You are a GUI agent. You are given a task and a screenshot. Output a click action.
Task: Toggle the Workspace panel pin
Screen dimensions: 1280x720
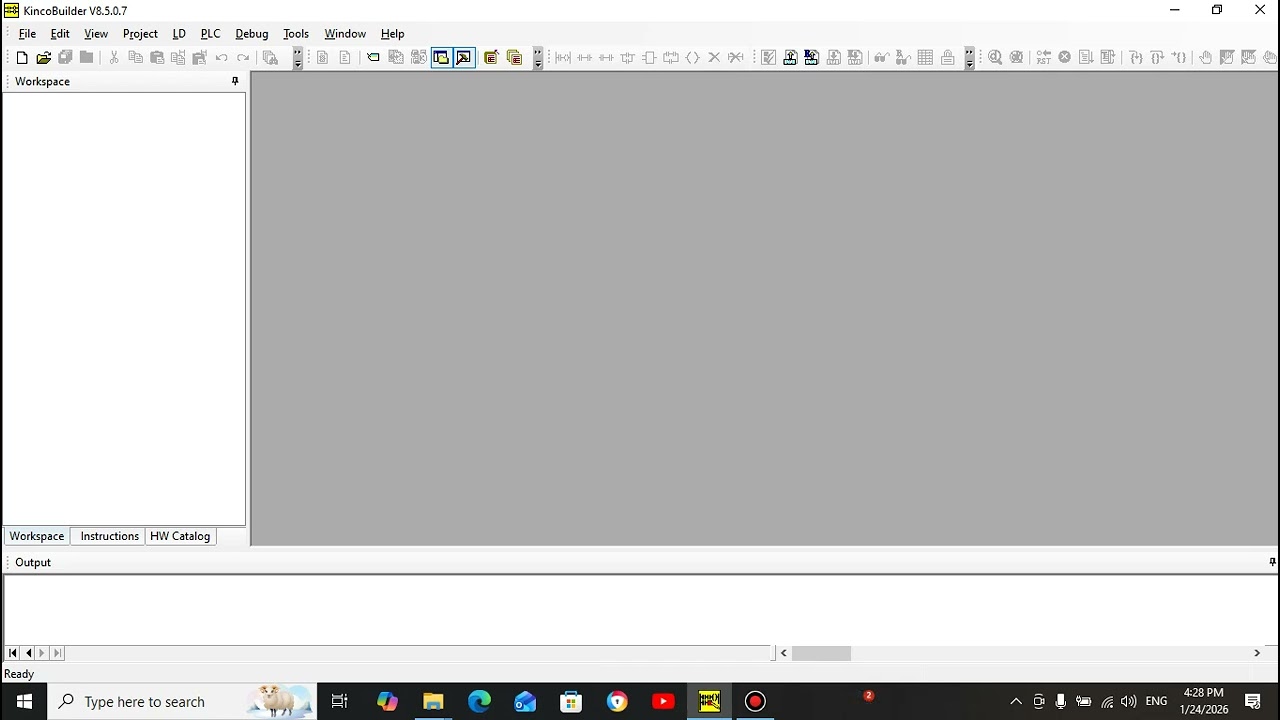pyautogui.click(x=235, y=81)
